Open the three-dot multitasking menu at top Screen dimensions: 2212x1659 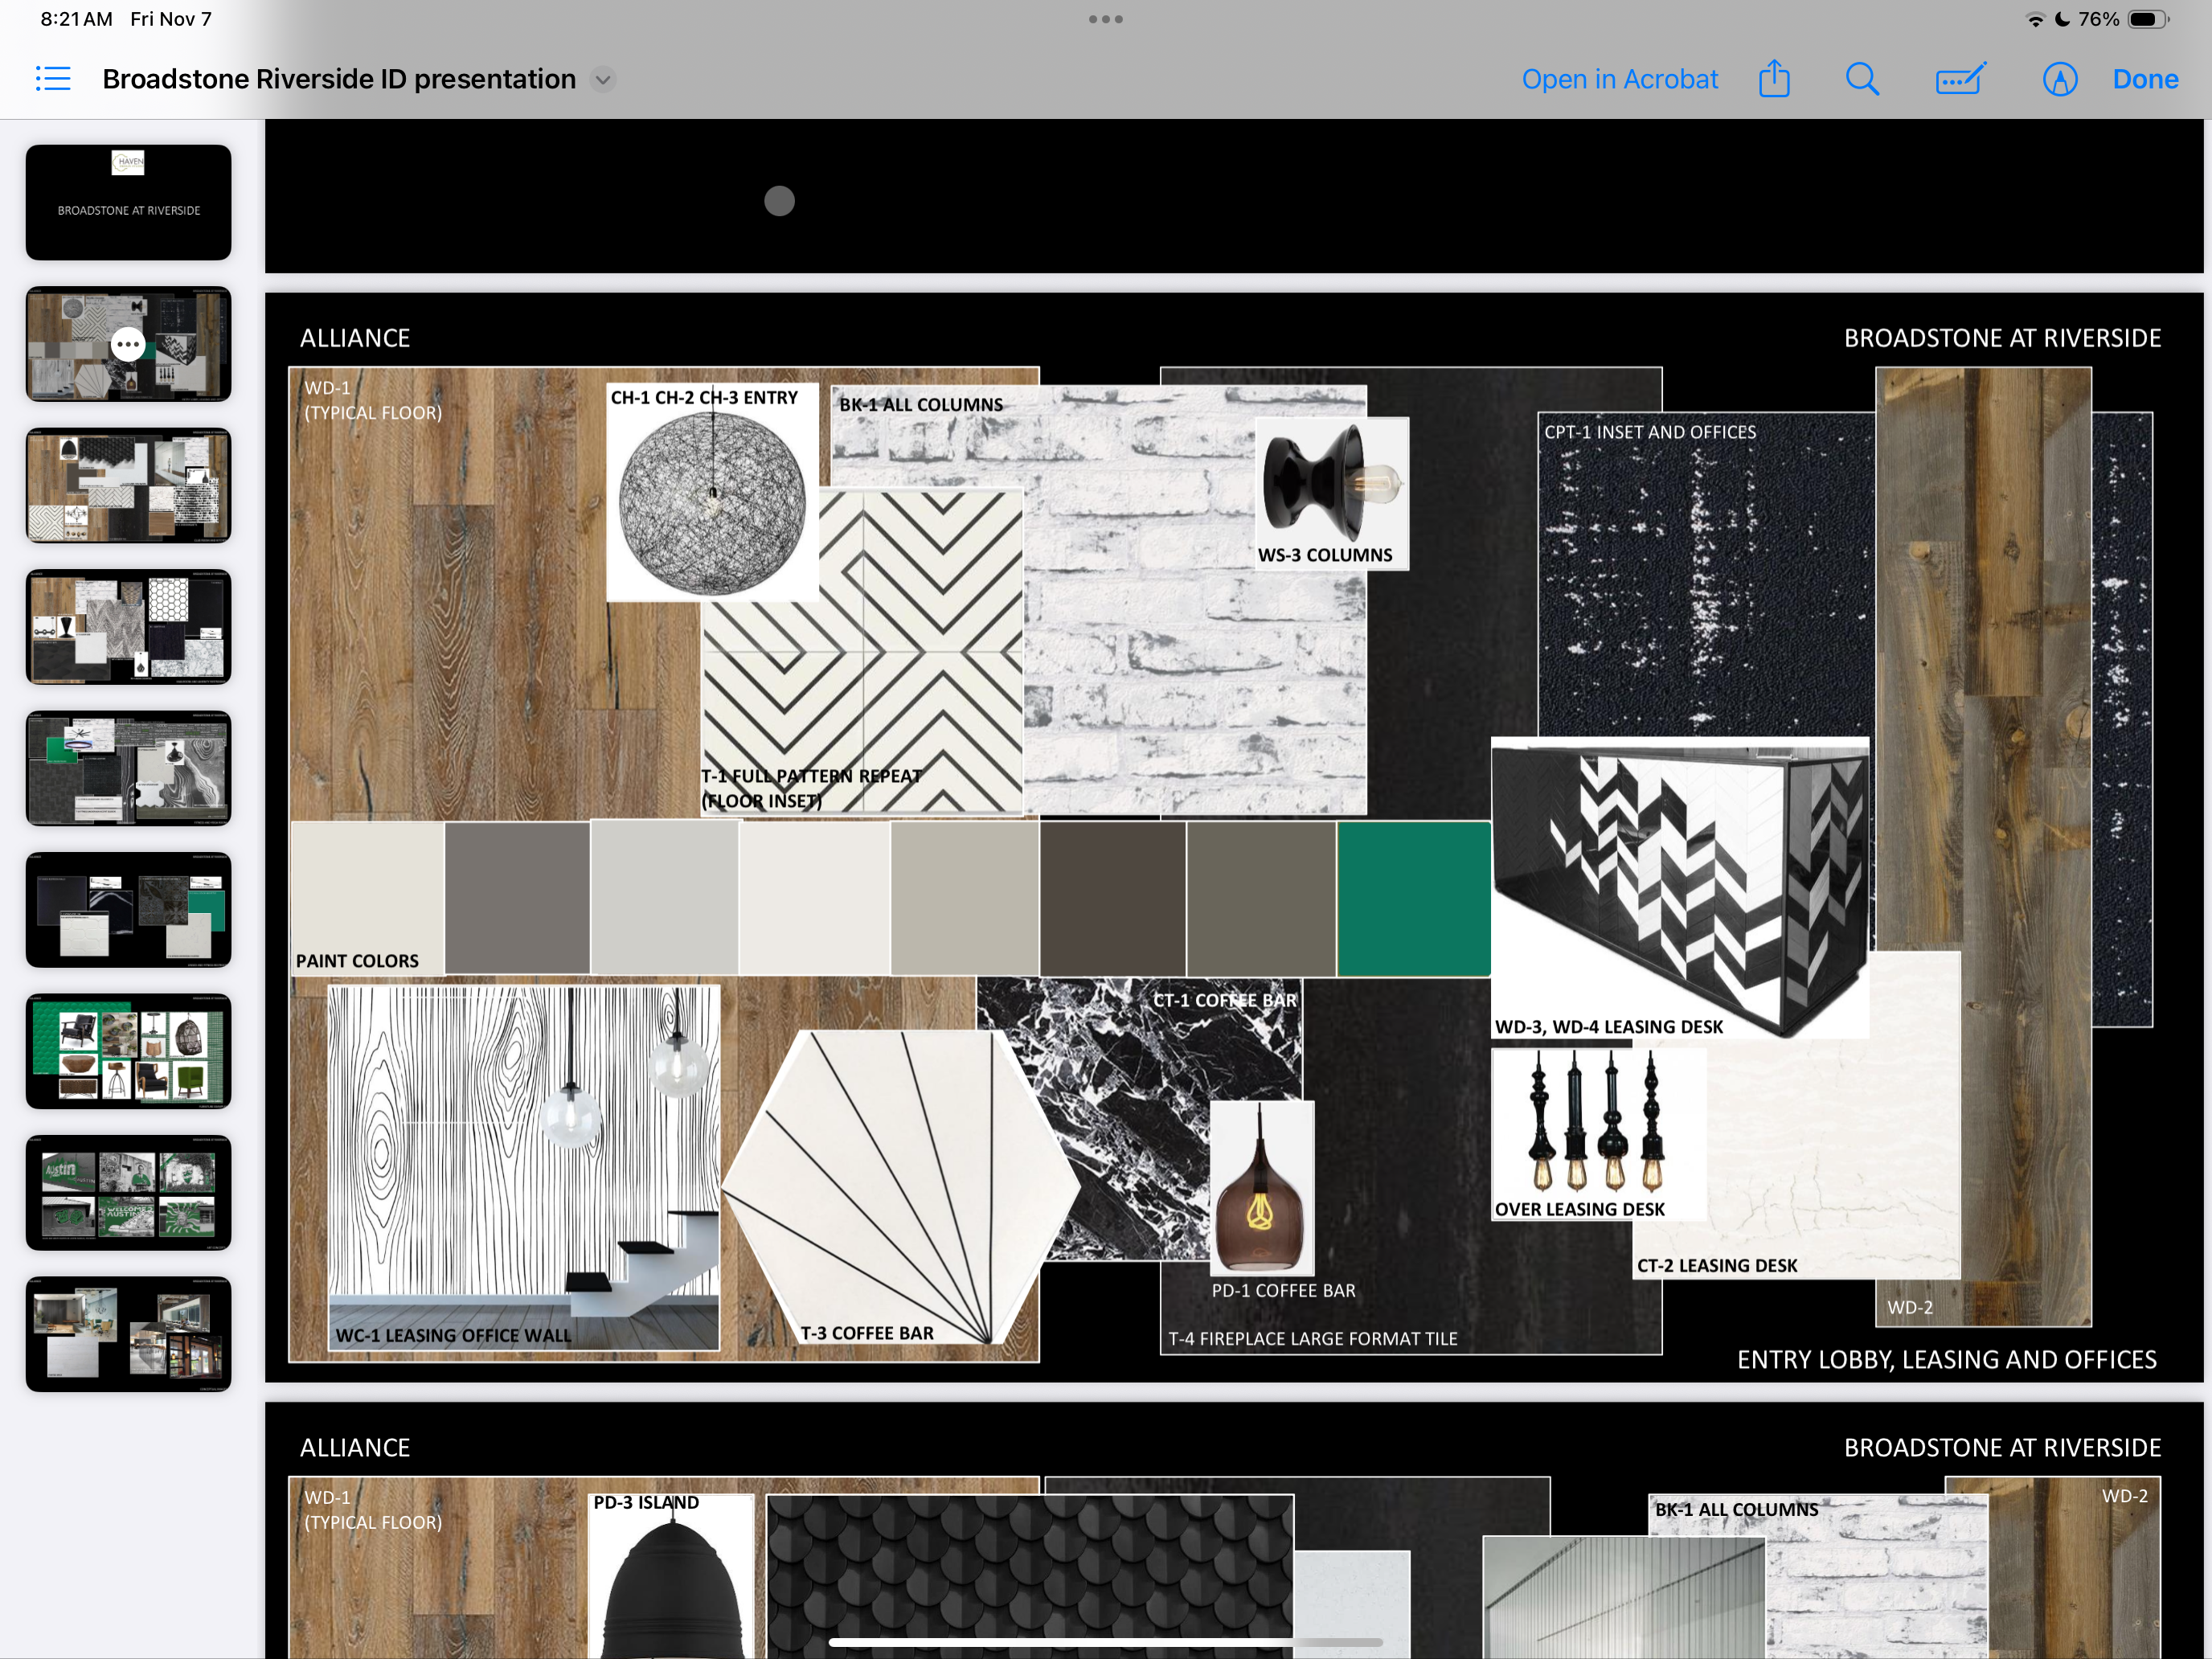(1105, 19)
